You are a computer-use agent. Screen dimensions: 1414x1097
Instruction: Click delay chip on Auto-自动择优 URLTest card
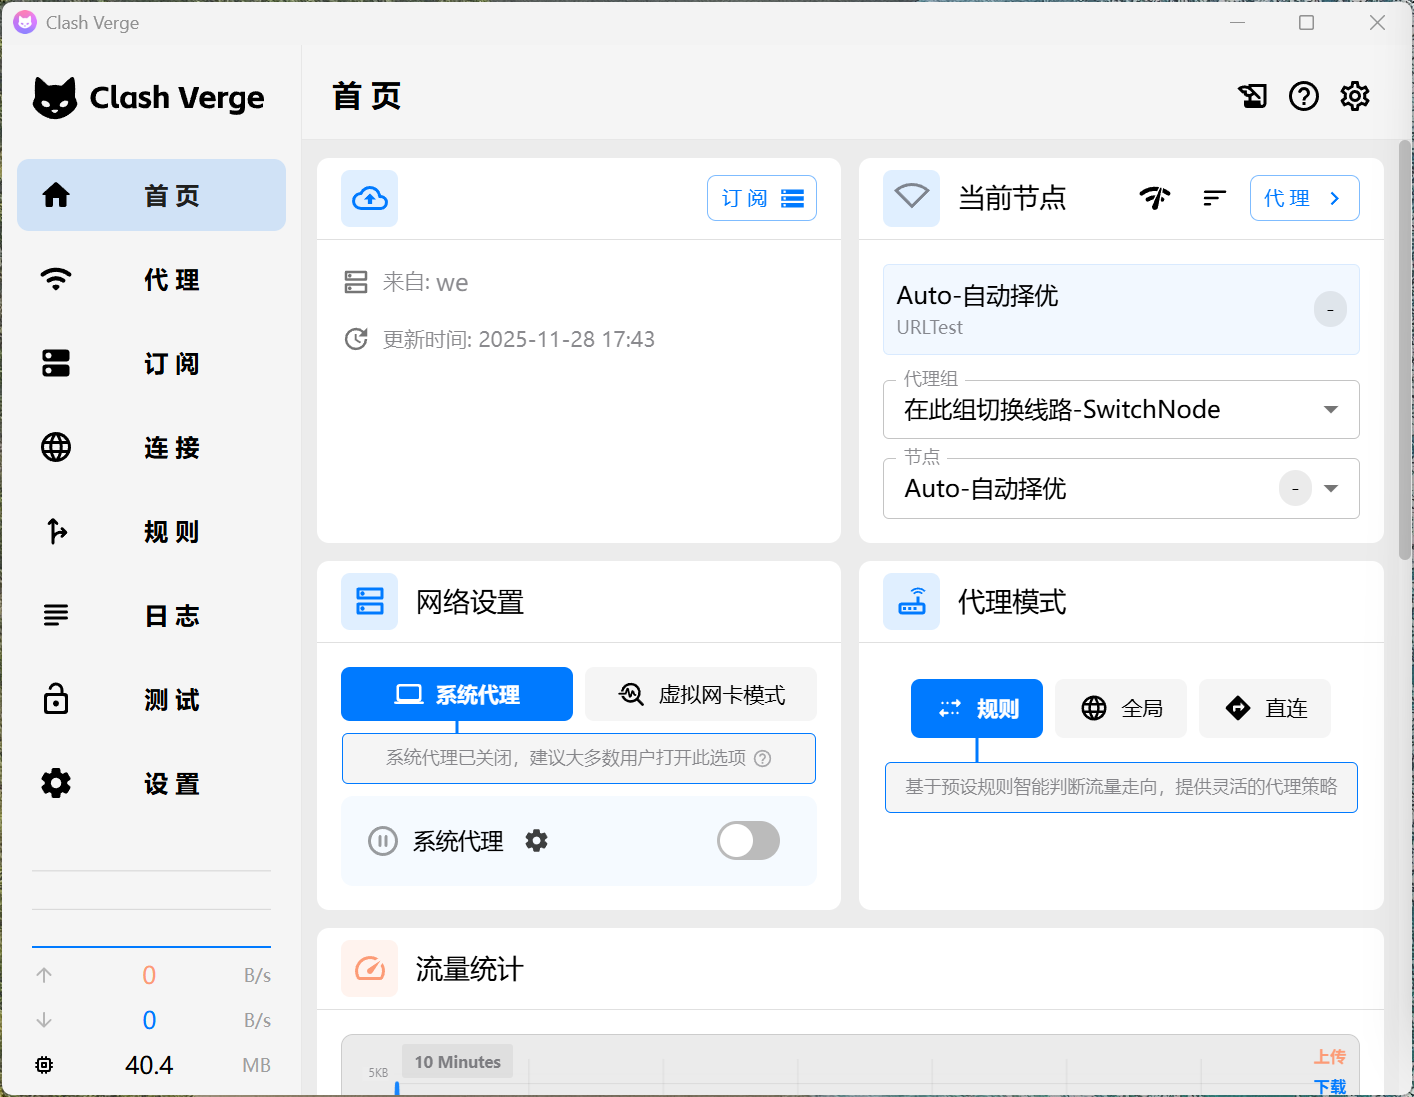click(x=1330, y=309)
